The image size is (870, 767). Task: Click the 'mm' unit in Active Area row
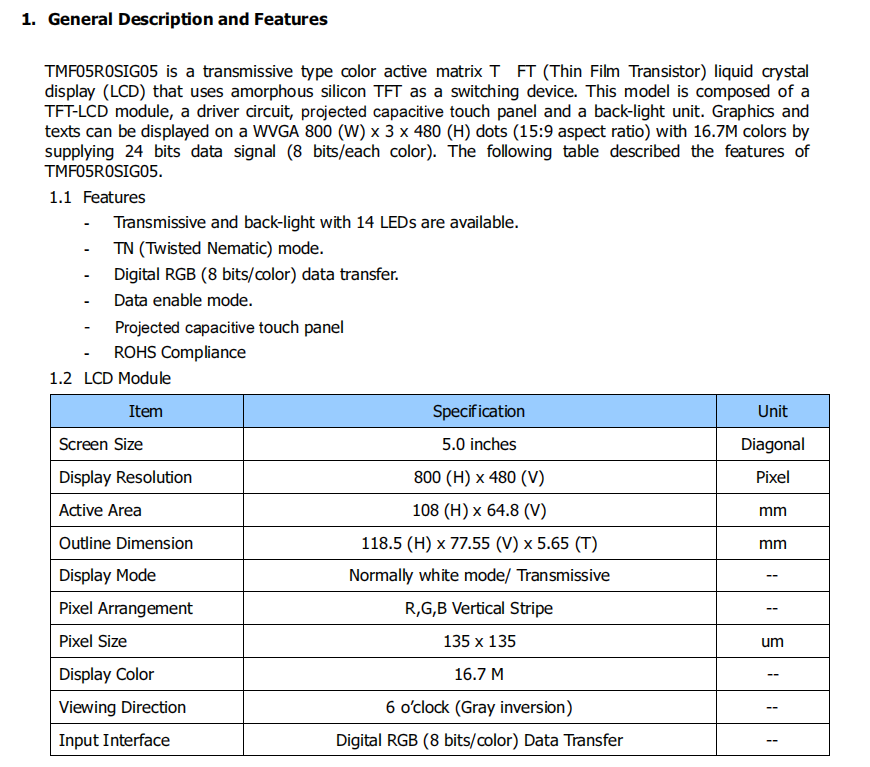point(772,511)
